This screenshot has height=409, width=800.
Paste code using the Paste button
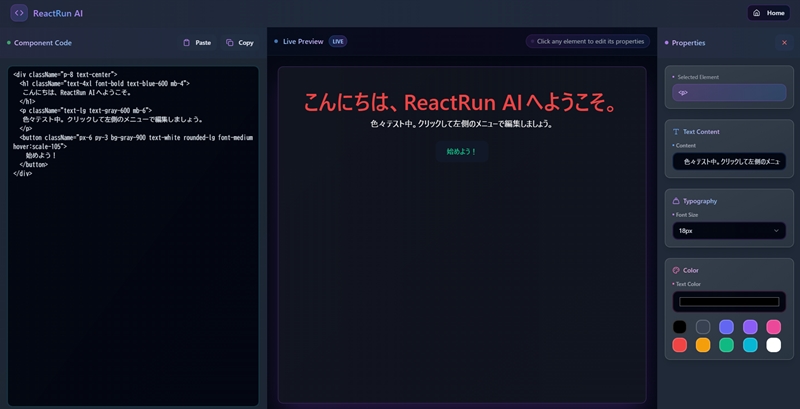197,43
